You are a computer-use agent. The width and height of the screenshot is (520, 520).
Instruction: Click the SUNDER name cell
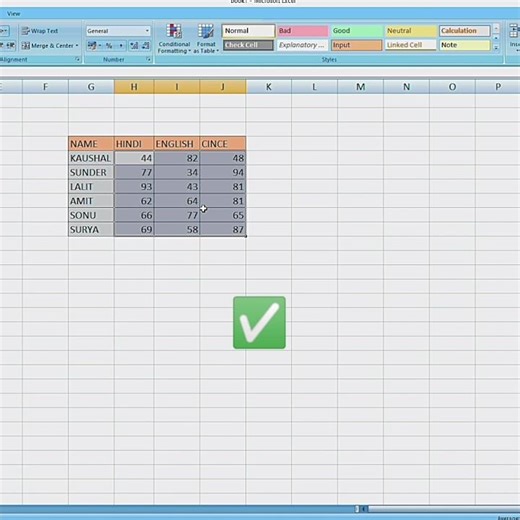[x=91, y=172]
